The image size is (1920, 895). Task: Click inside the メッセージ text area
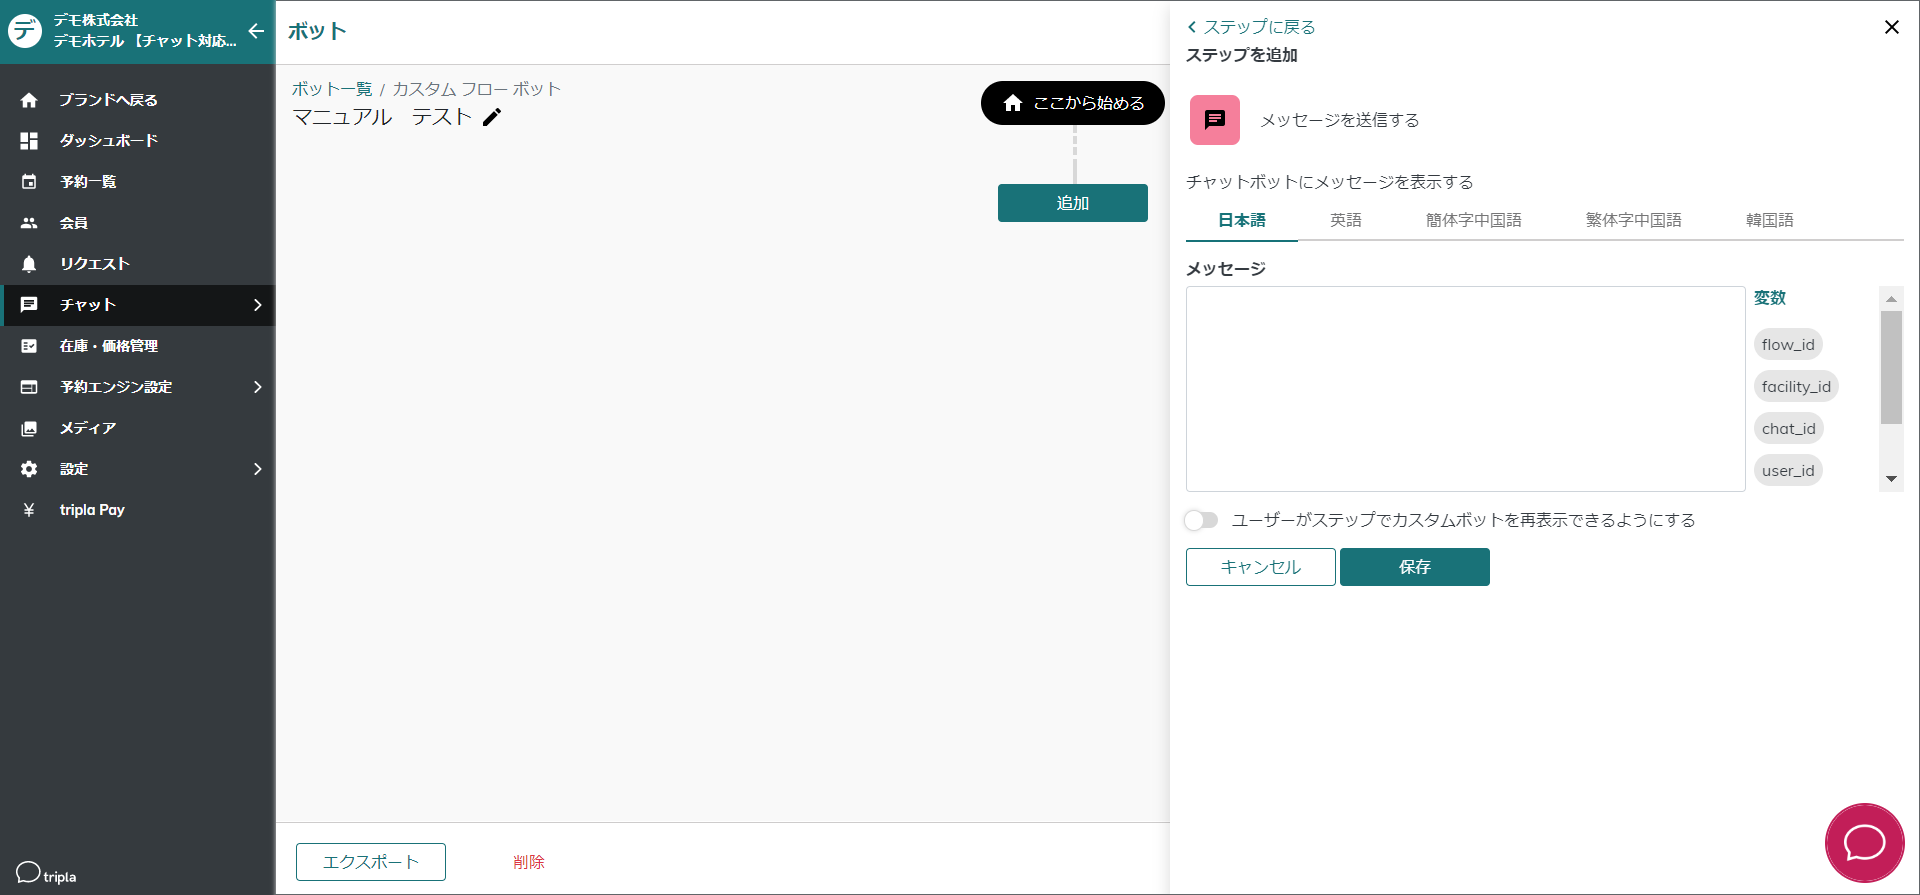pyautogui.click(x=1465, y=389)
